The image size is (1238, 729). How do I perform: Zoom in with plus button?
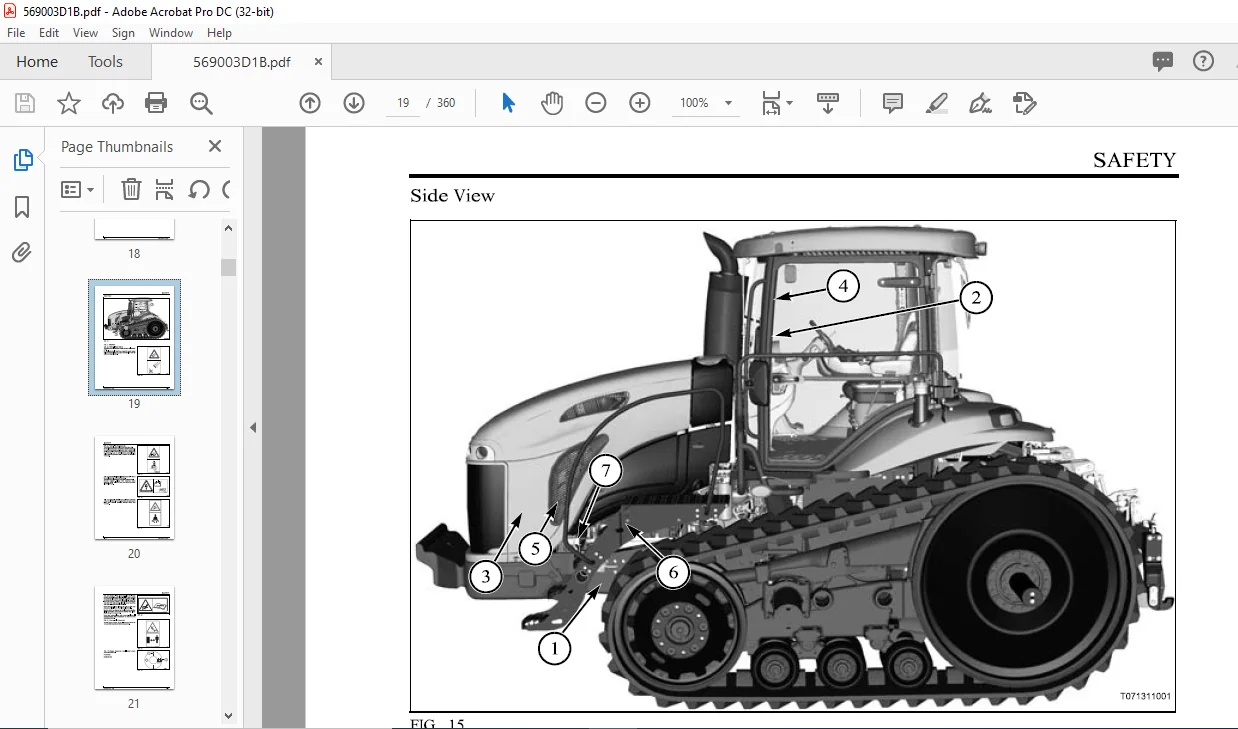pyautogui.click(x=640, y=103)
